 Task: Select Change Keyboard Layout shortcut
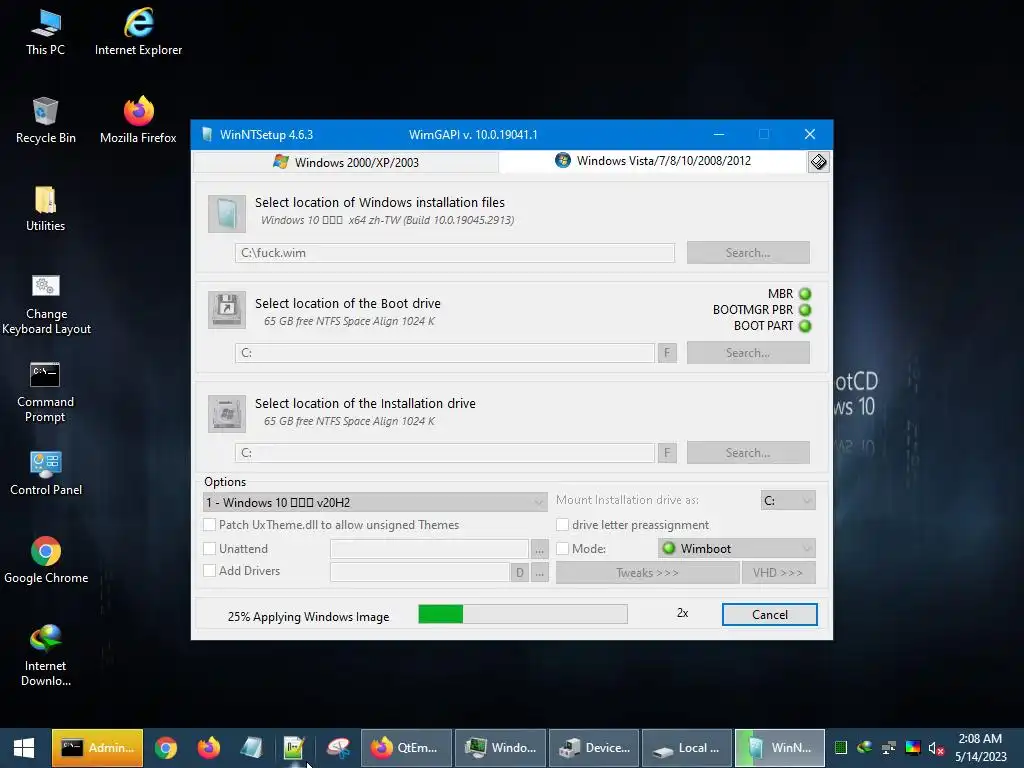pos(46,304)
